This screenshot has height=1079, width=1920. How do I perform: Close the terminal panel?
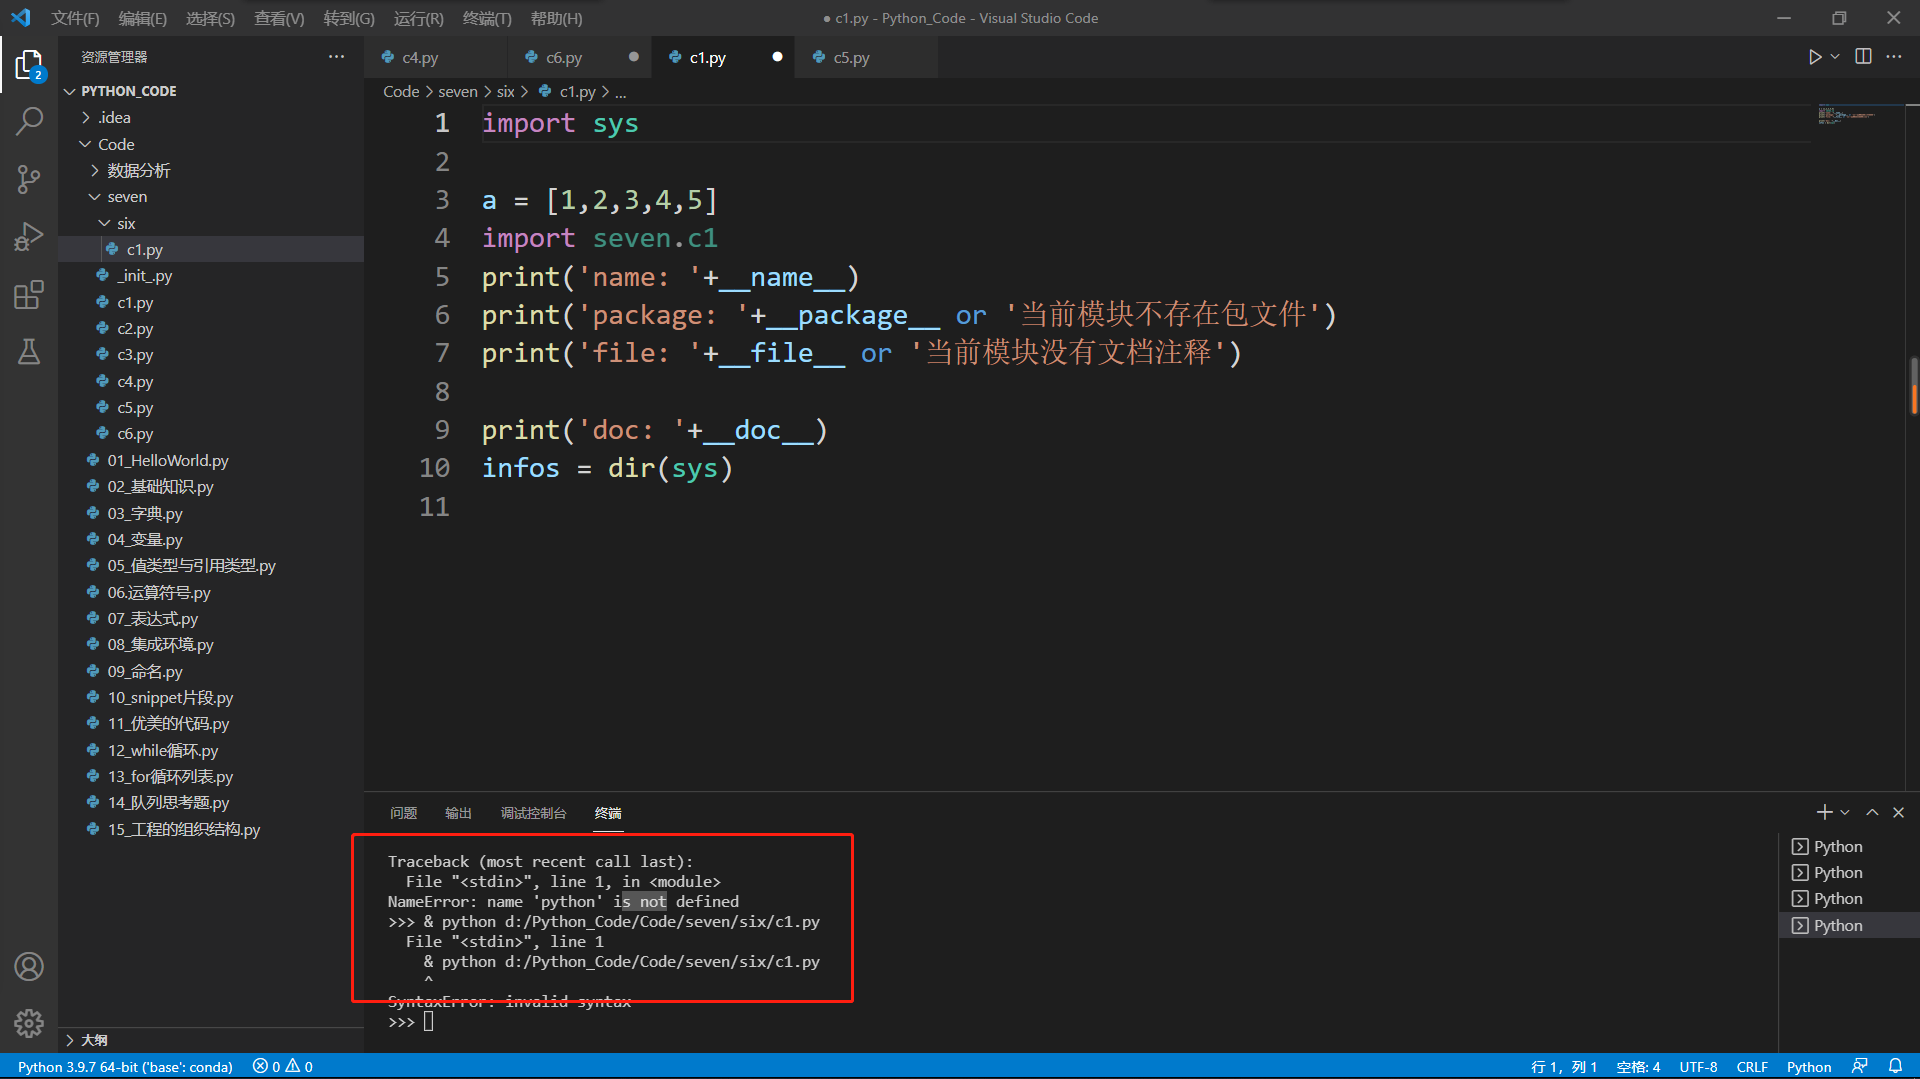click(x=1898, y=812)
